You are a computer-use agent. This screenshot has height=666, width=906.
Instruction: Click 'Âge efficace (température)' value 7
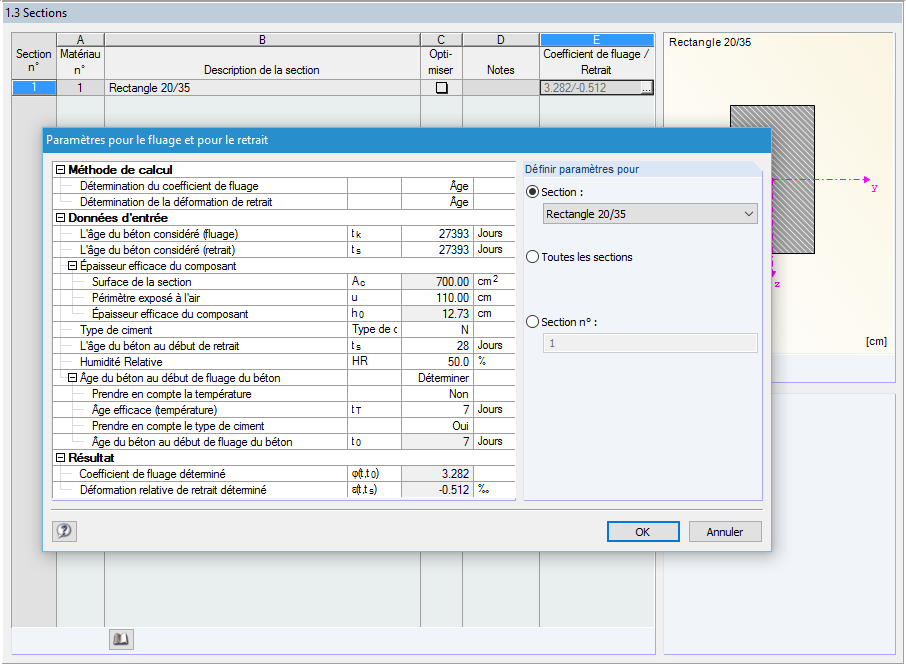click(437, 410)
